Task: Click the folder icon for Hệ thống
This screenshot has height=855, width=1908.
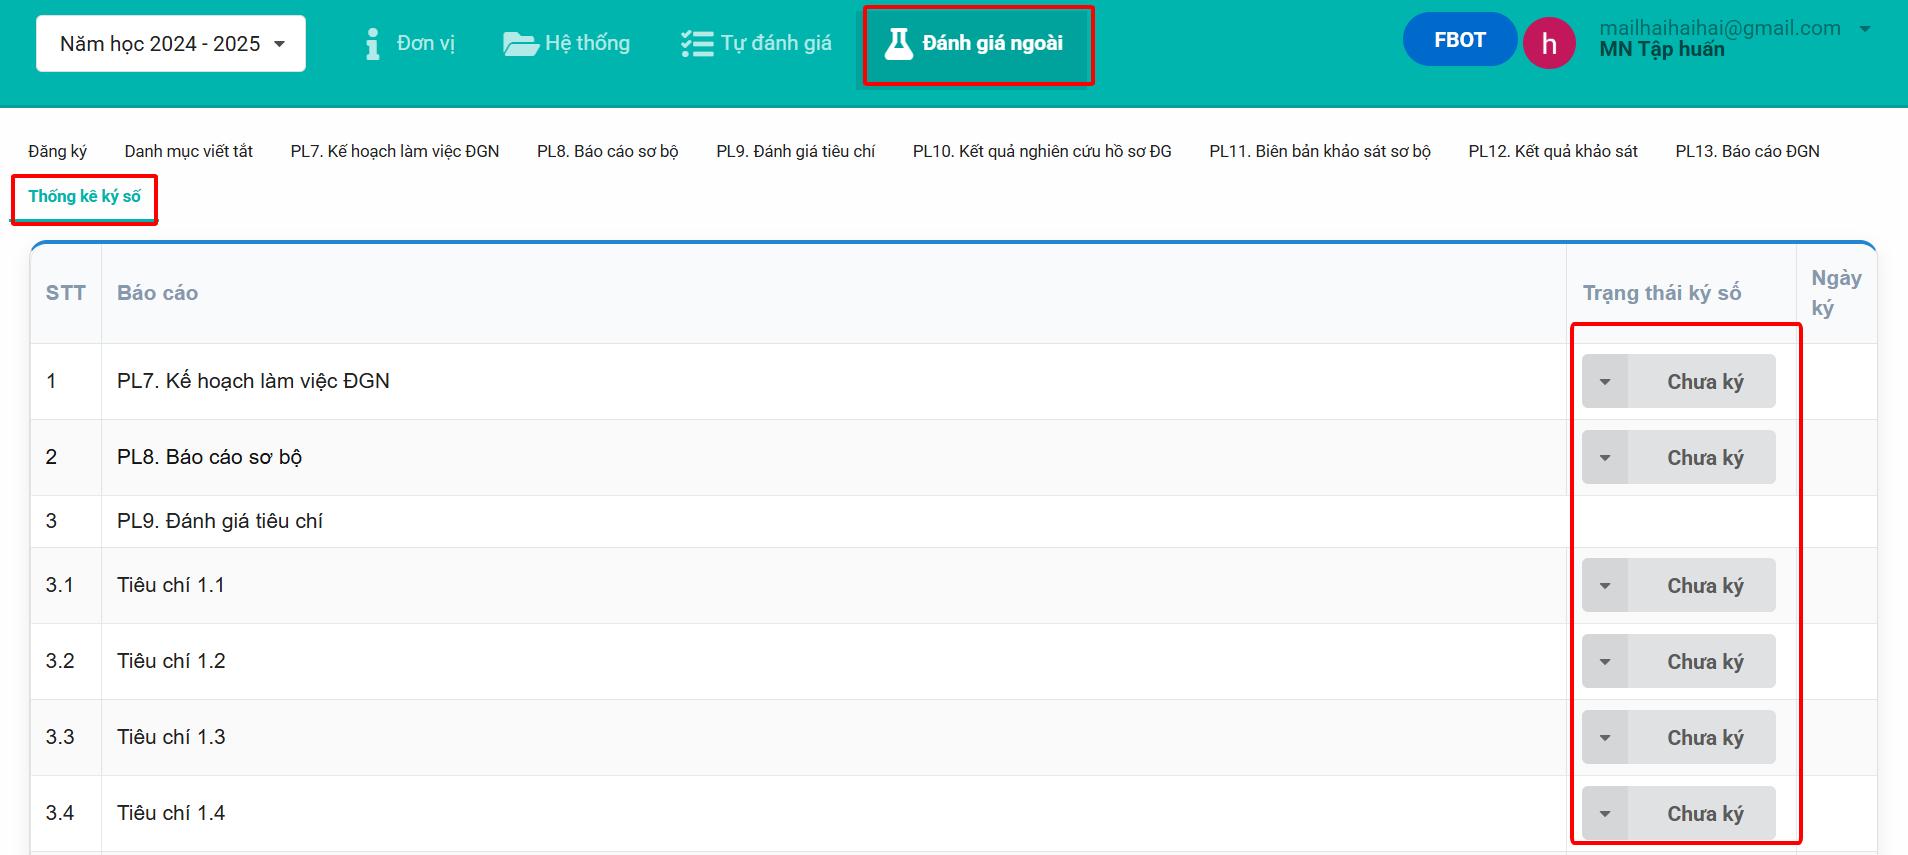Action: 520,44
